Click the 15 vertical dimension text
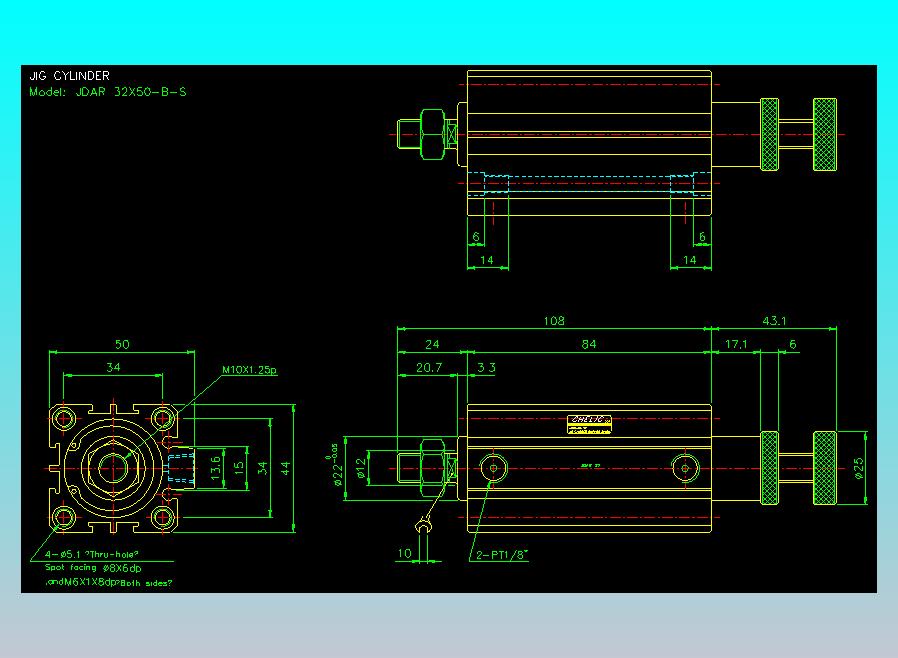The height and width of the screenshot is (658, 898). pyautogui.click(x=239, y=467)
